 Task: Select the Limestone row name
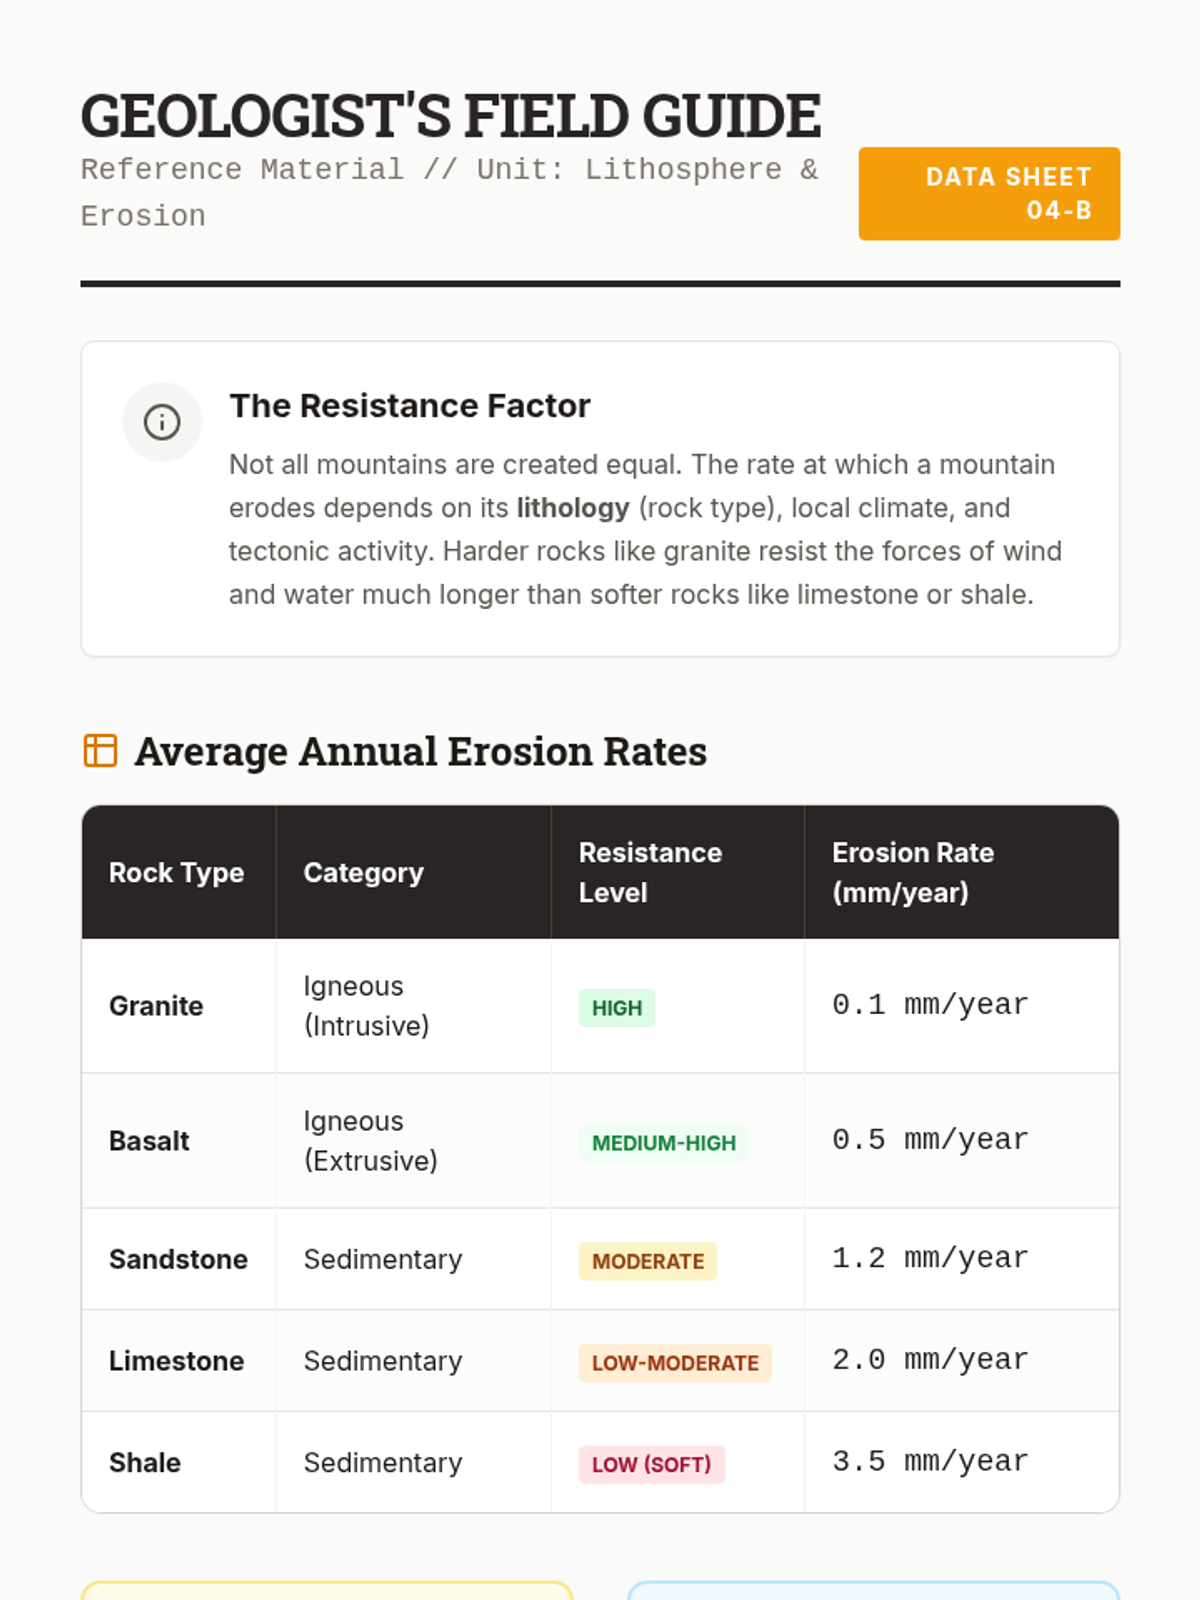coord(176,1361)
